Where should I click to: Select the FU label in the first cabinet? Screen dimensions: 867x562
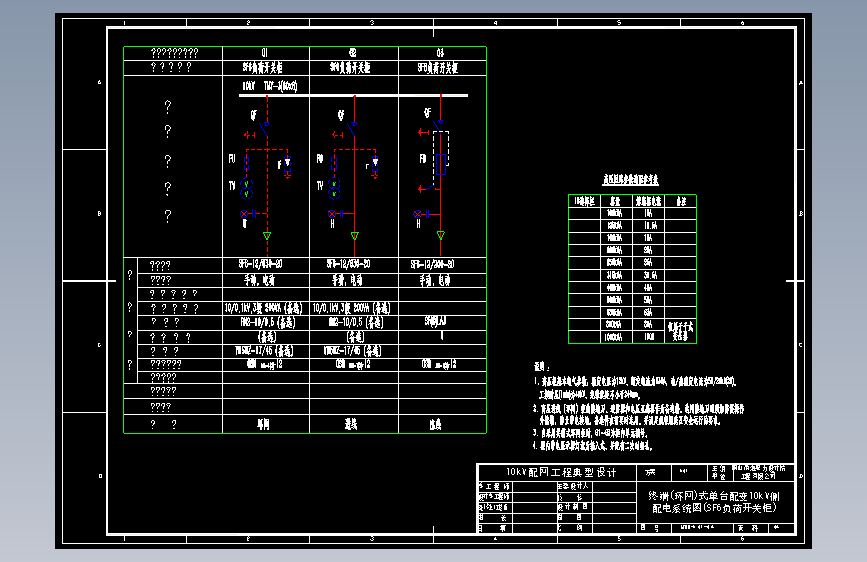coord(232,159)
